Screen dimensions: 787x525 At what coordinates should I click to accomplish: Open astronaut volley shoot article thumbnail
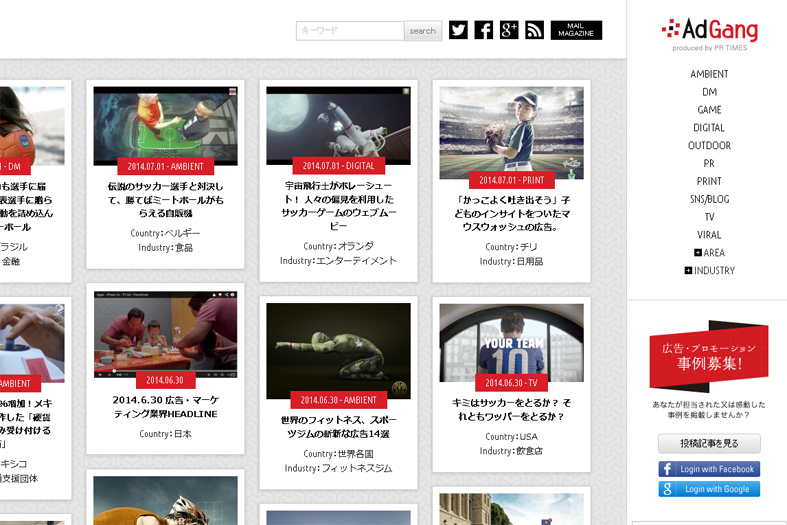[338, 125]
